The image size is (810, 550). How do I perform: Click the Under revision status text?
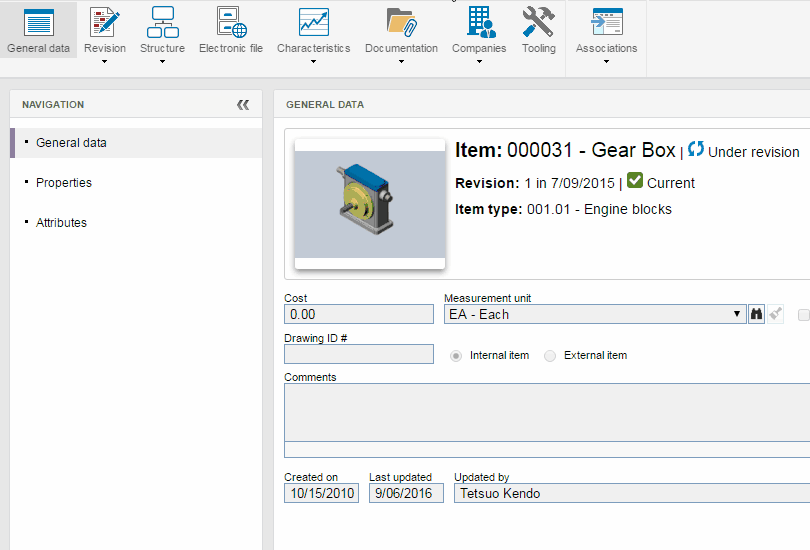tap(754, 152)
